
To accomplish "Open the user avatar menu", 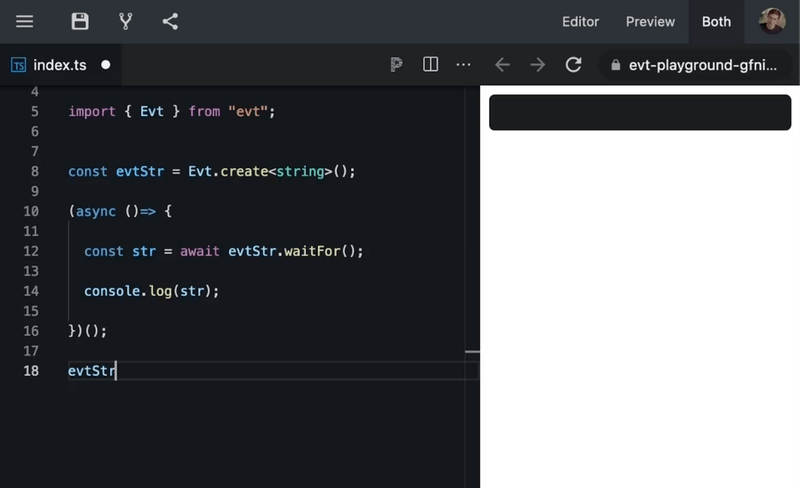I will pos(772,21).
